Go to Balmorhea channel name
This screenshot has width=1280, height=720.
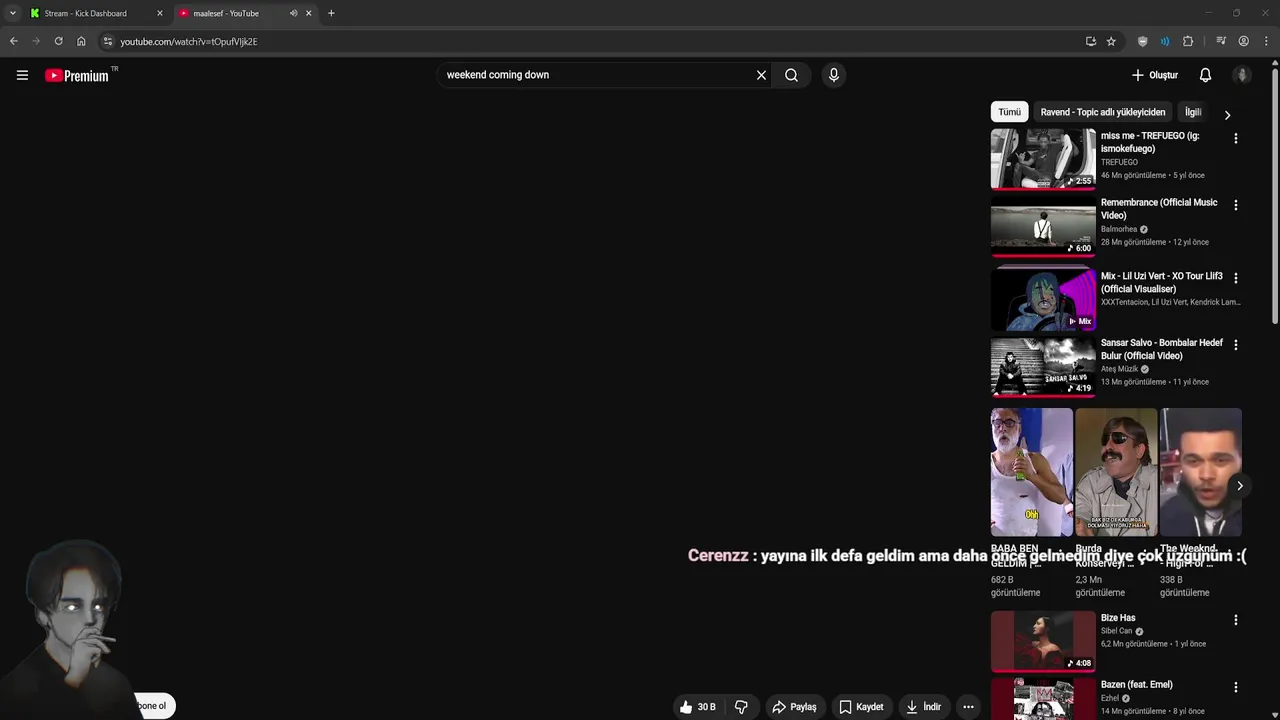(1119, 229)
